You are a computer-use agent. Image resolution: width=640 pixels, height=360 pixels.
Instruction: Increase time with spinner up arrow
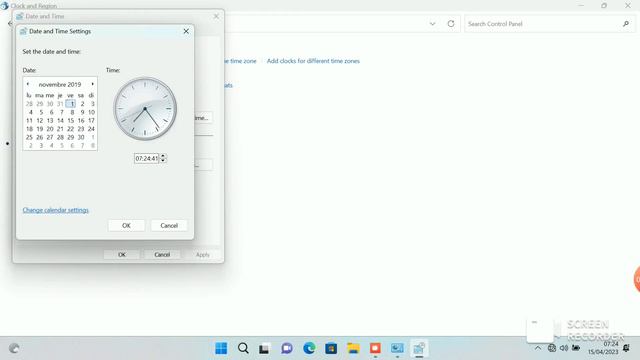[163, 156]
